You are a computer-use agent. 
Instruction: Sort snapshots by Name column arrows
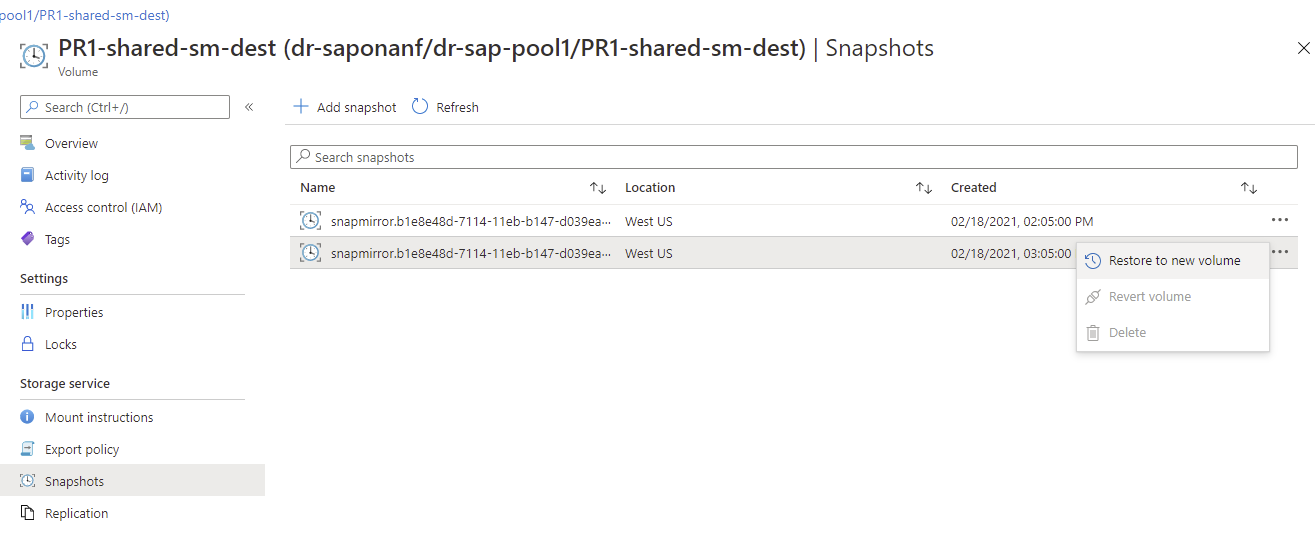[x=598, y=188]
